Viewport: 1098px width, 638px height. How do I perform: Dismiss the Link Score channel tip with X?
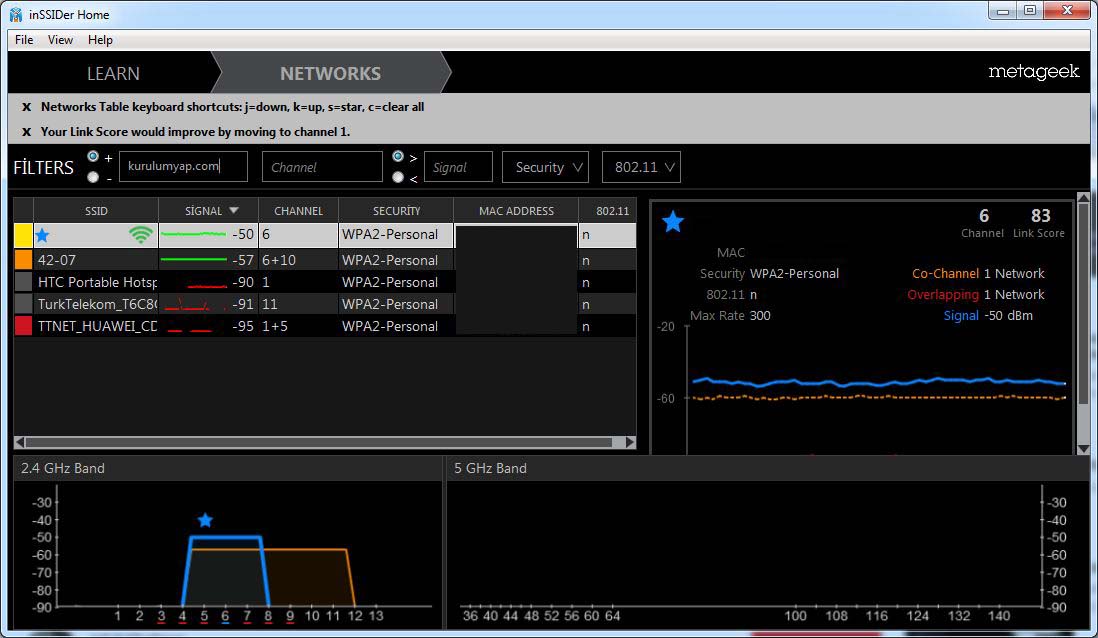(x=27, y=132)
